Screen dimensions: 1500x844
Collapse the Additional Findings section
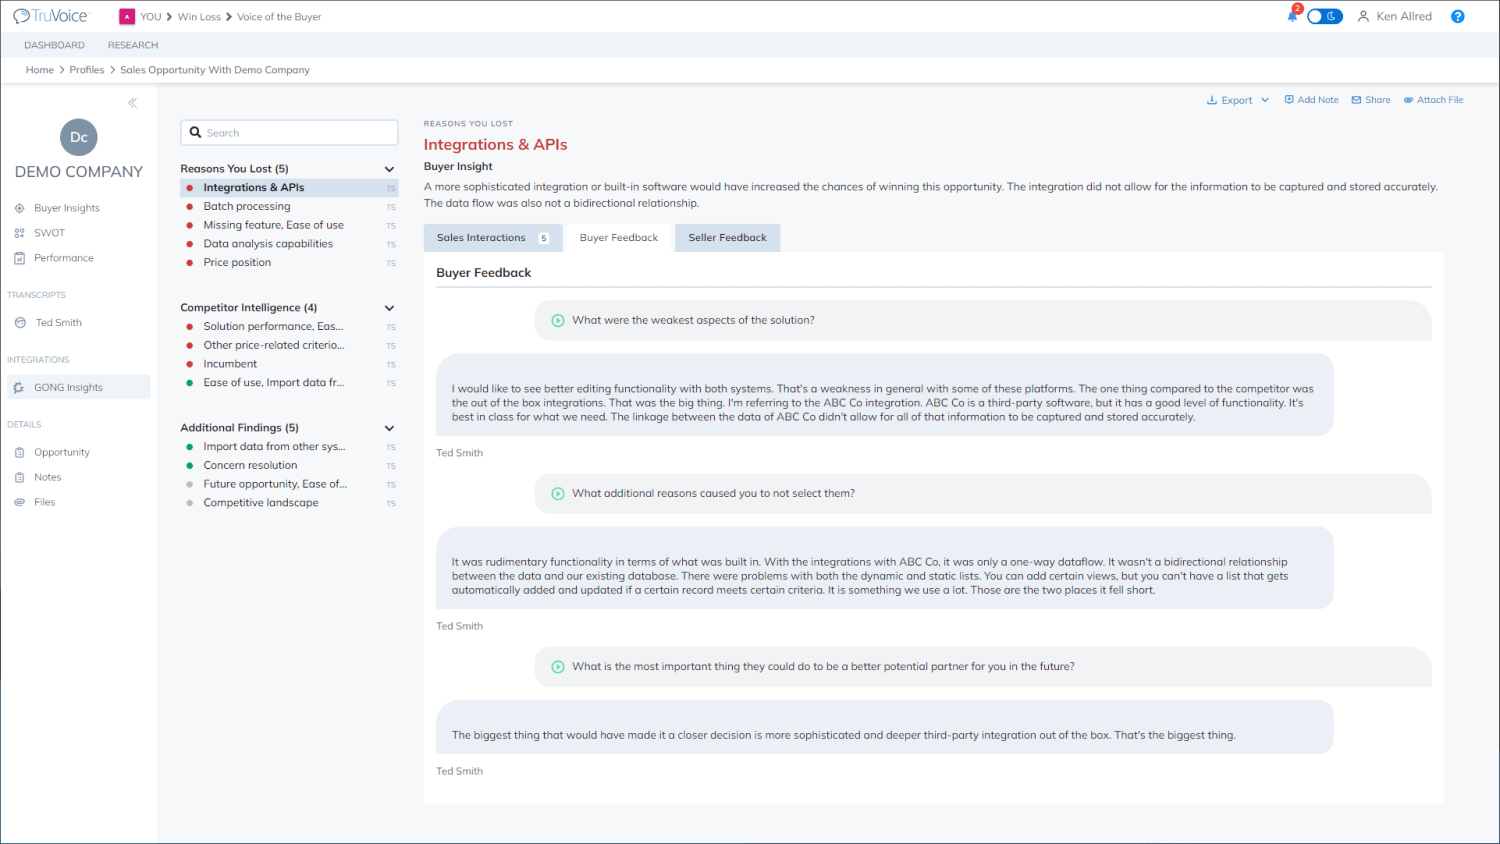pyautogui.click(x=389, y=428)
